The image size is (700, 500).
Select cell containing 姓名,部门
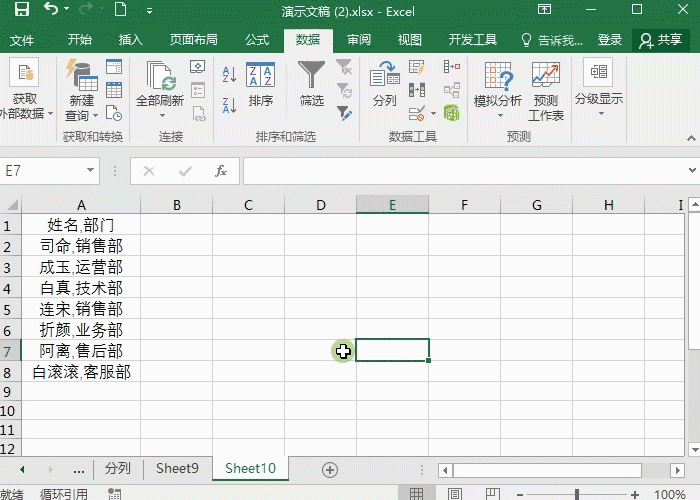pos(81,225)
